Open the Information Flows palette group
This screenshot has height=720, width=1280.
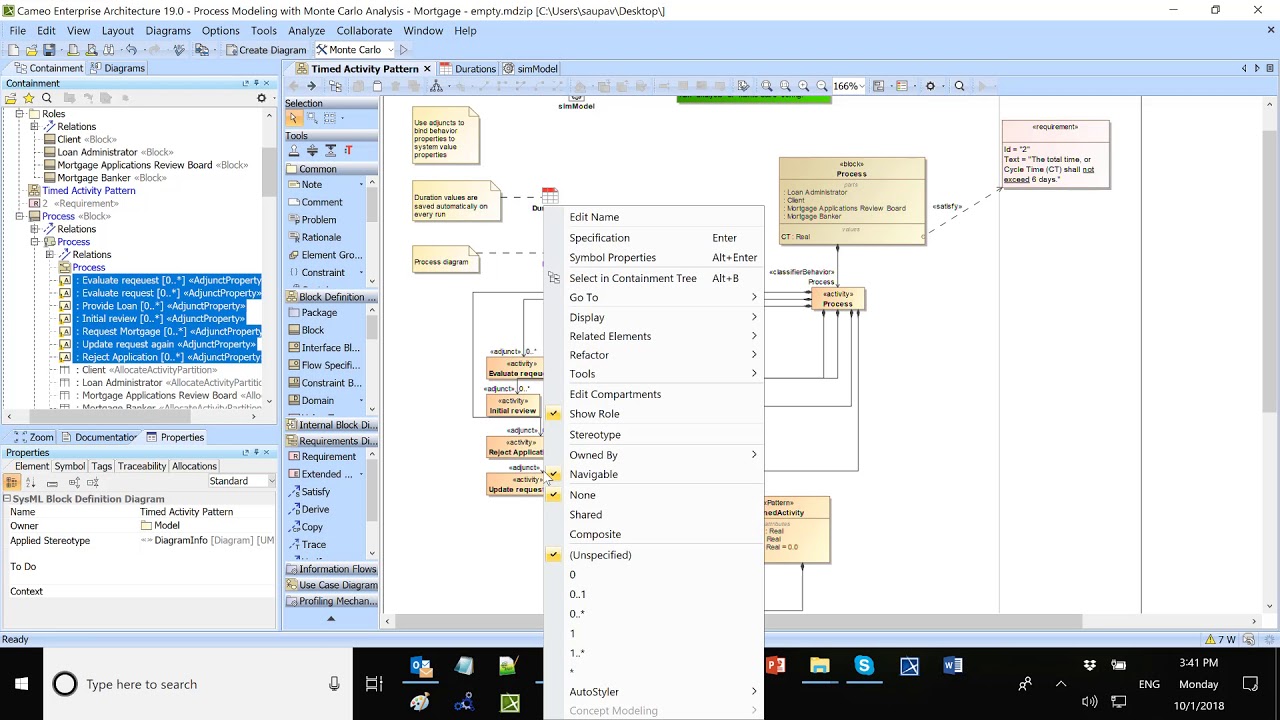pyautogui.click(x=331, y=569)
